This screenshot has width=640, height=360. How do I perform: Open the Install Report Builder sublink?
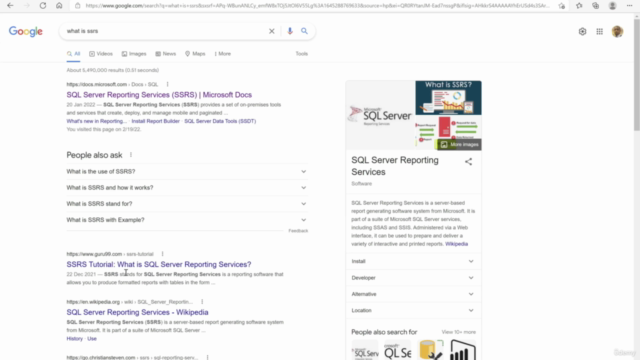coord(156,121)
